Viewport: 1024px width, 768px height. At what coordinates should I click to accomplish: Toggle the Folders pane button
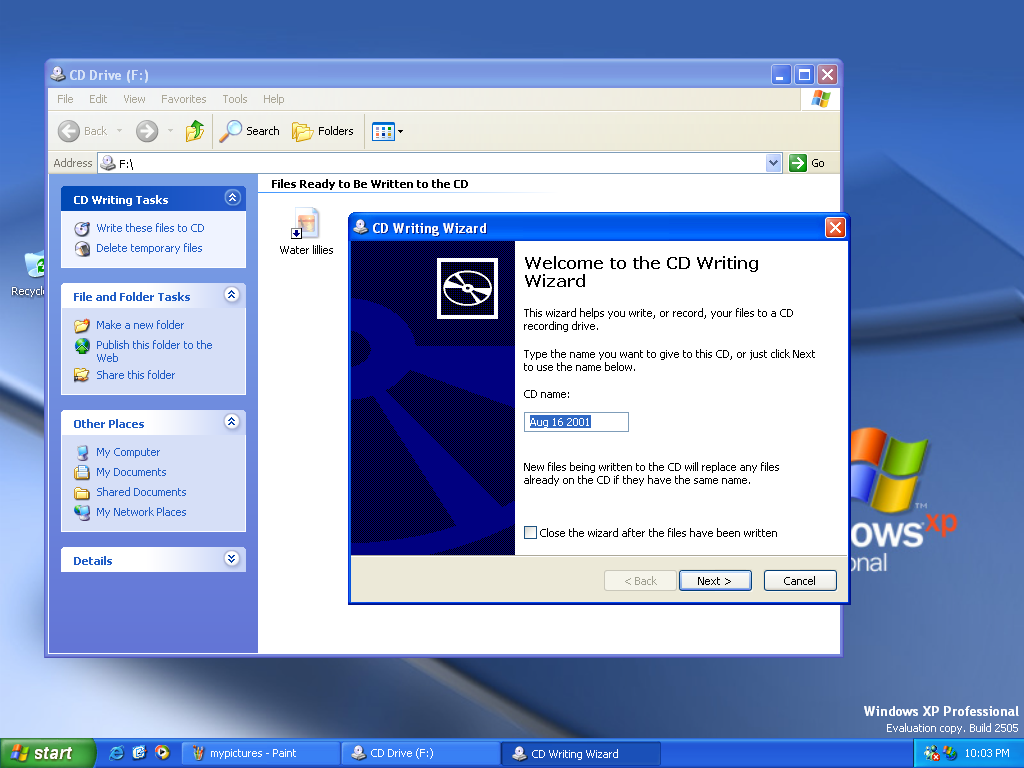pos(323,131)
